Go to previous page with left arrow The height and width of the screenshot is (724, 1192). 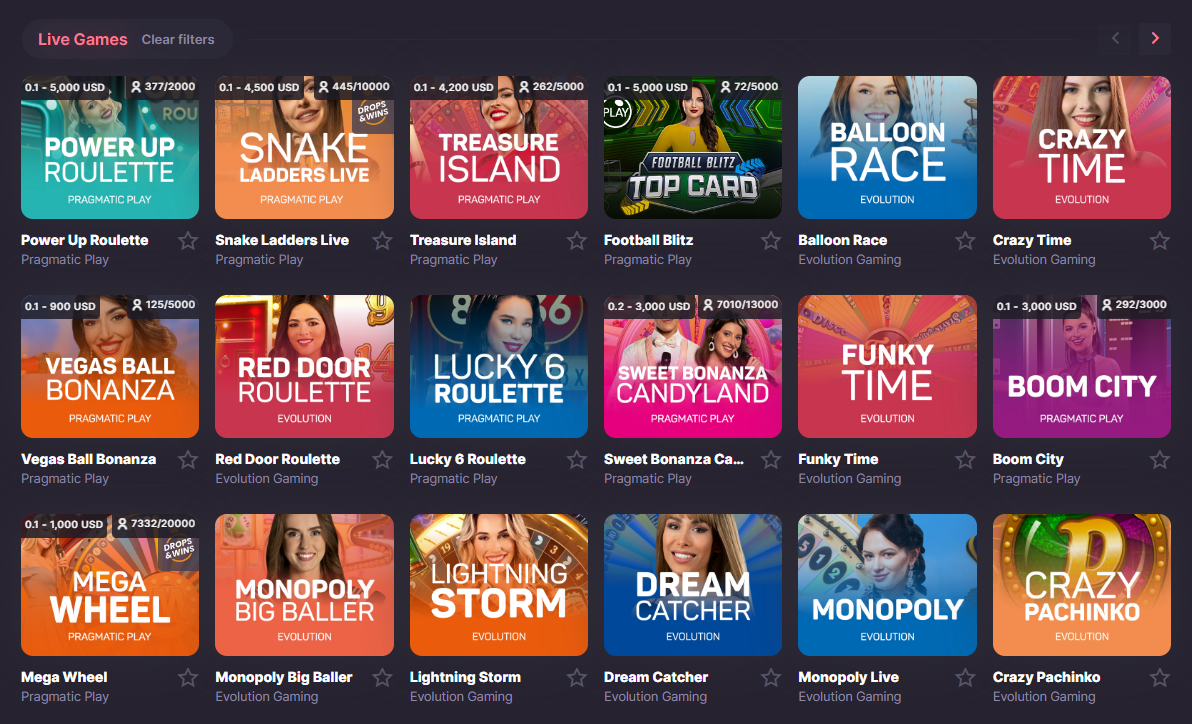[x=1115, y=38]
